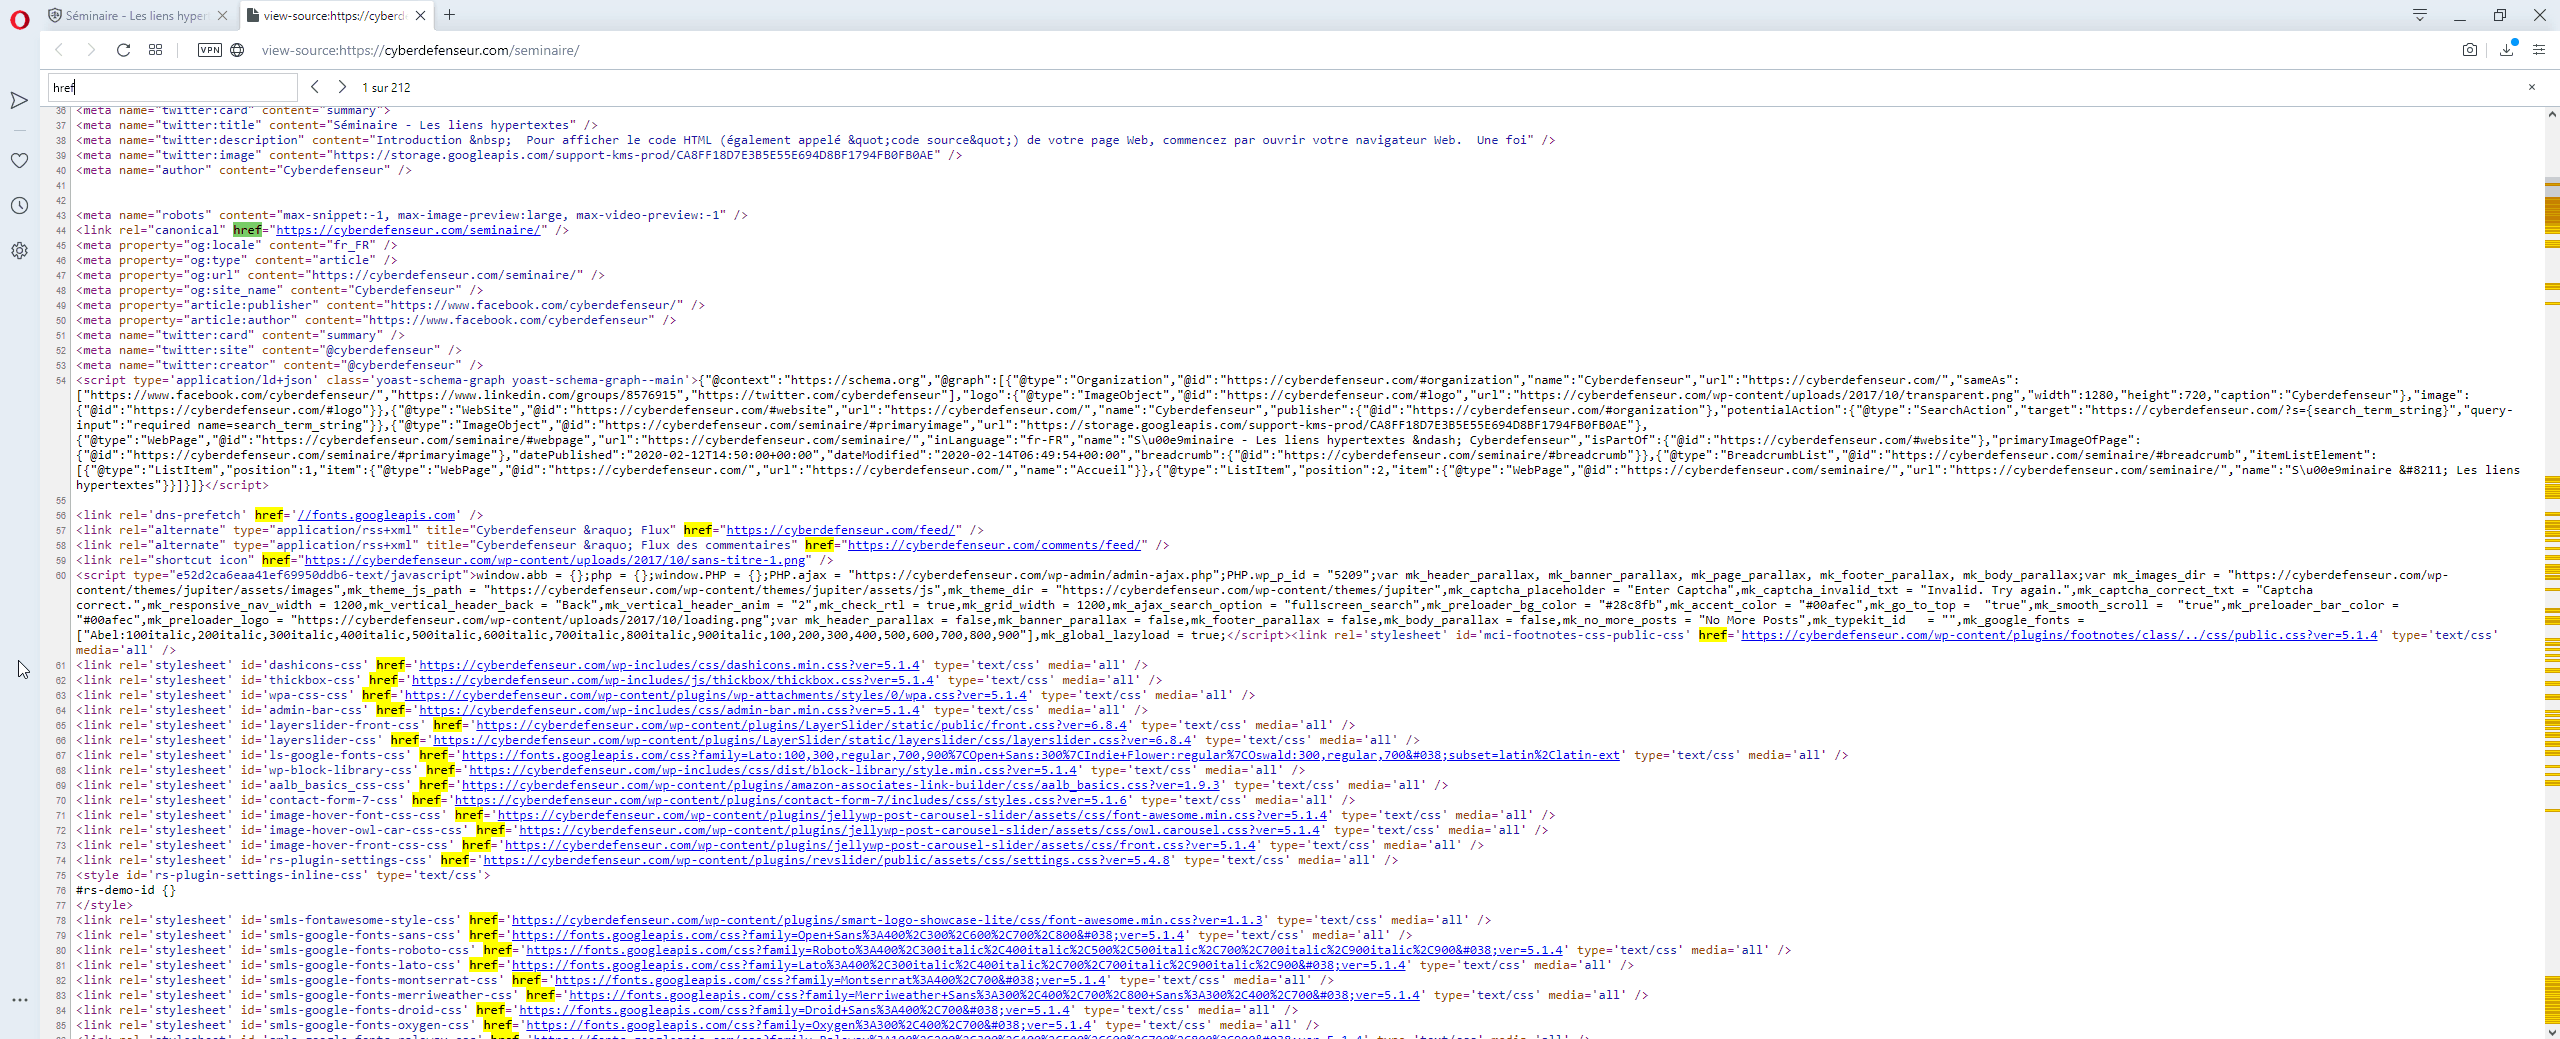The height and width of the screenshot is (1039, 2560).
Task: Open History clock icon in sidebar
Action: click(x=19, y=205)
